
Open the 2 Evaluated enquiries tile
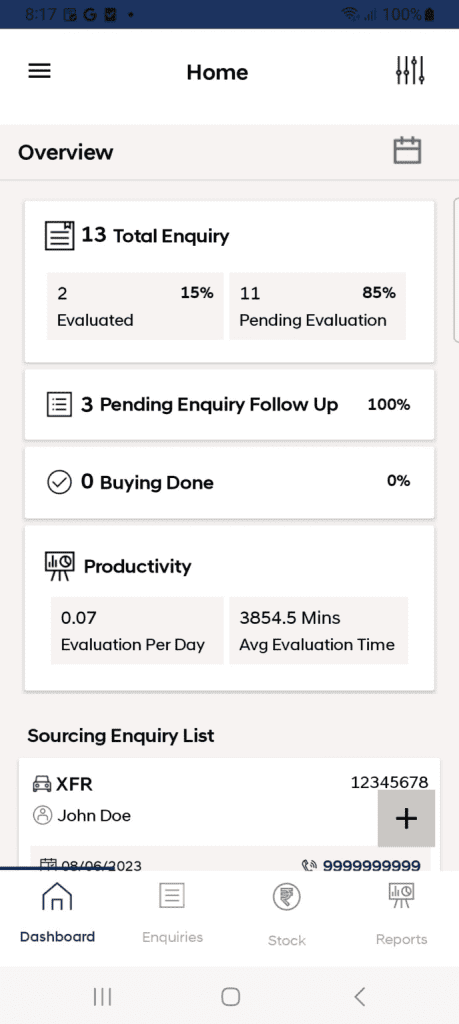click(x=135, y=306)
